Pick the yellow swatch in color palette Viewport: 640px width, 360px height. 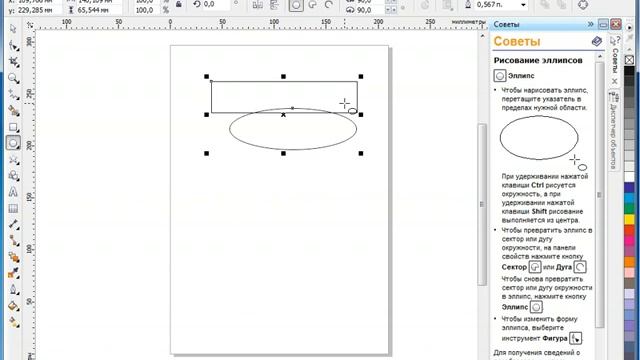(629, 219)
